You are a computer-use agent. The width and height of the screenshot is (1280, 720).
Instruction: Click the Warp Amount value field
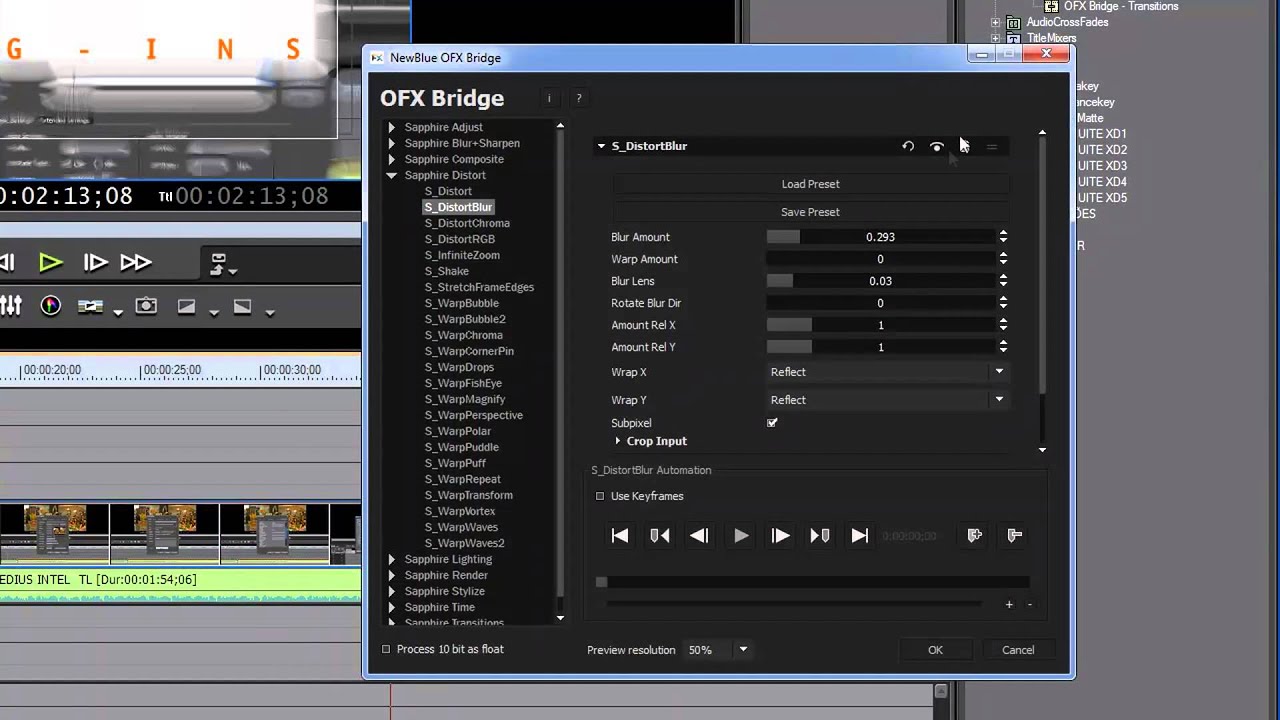(880, 259)
